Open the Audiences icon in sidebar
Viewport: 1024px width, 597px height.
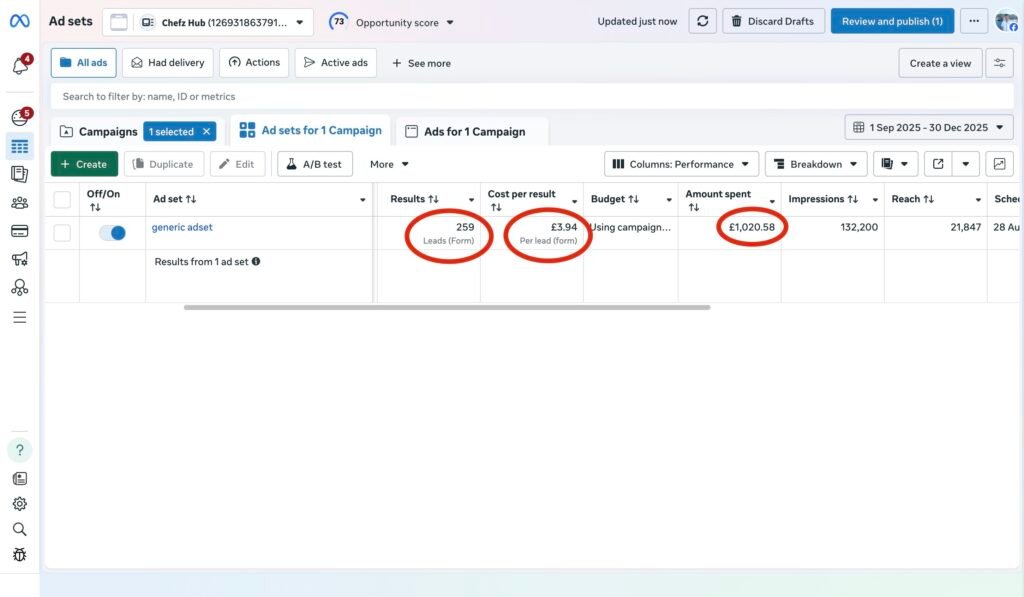tap(19, 203)
